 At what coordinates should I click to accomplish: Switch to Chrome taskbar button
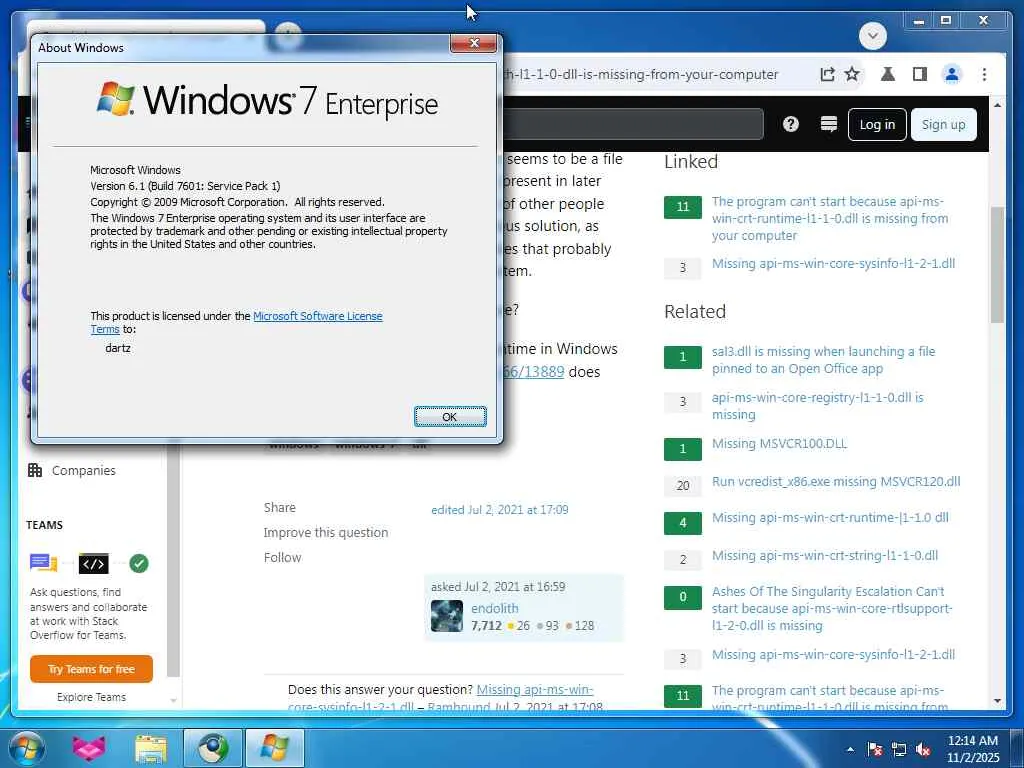pos(212,748)
